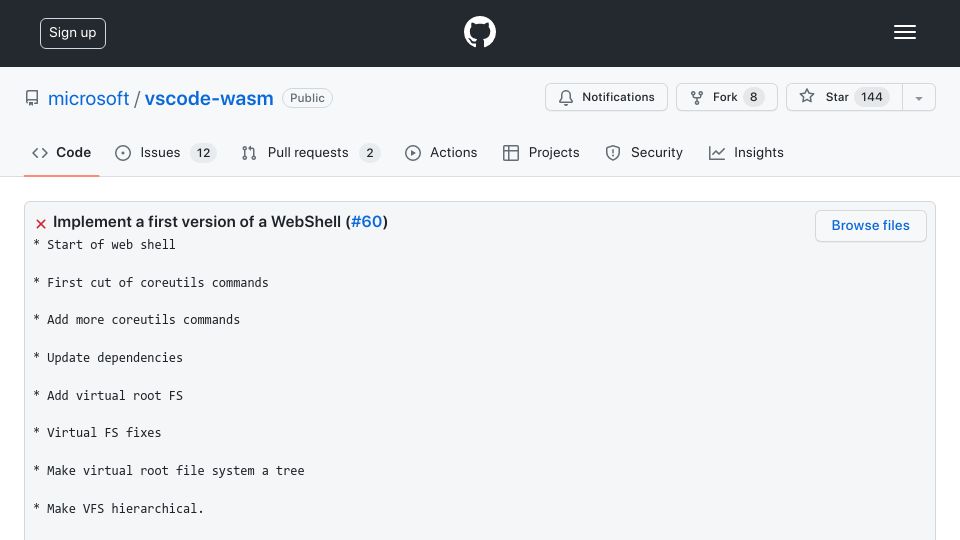
Task: Click the line "Update dependencies"
Action: coord(114,358)
